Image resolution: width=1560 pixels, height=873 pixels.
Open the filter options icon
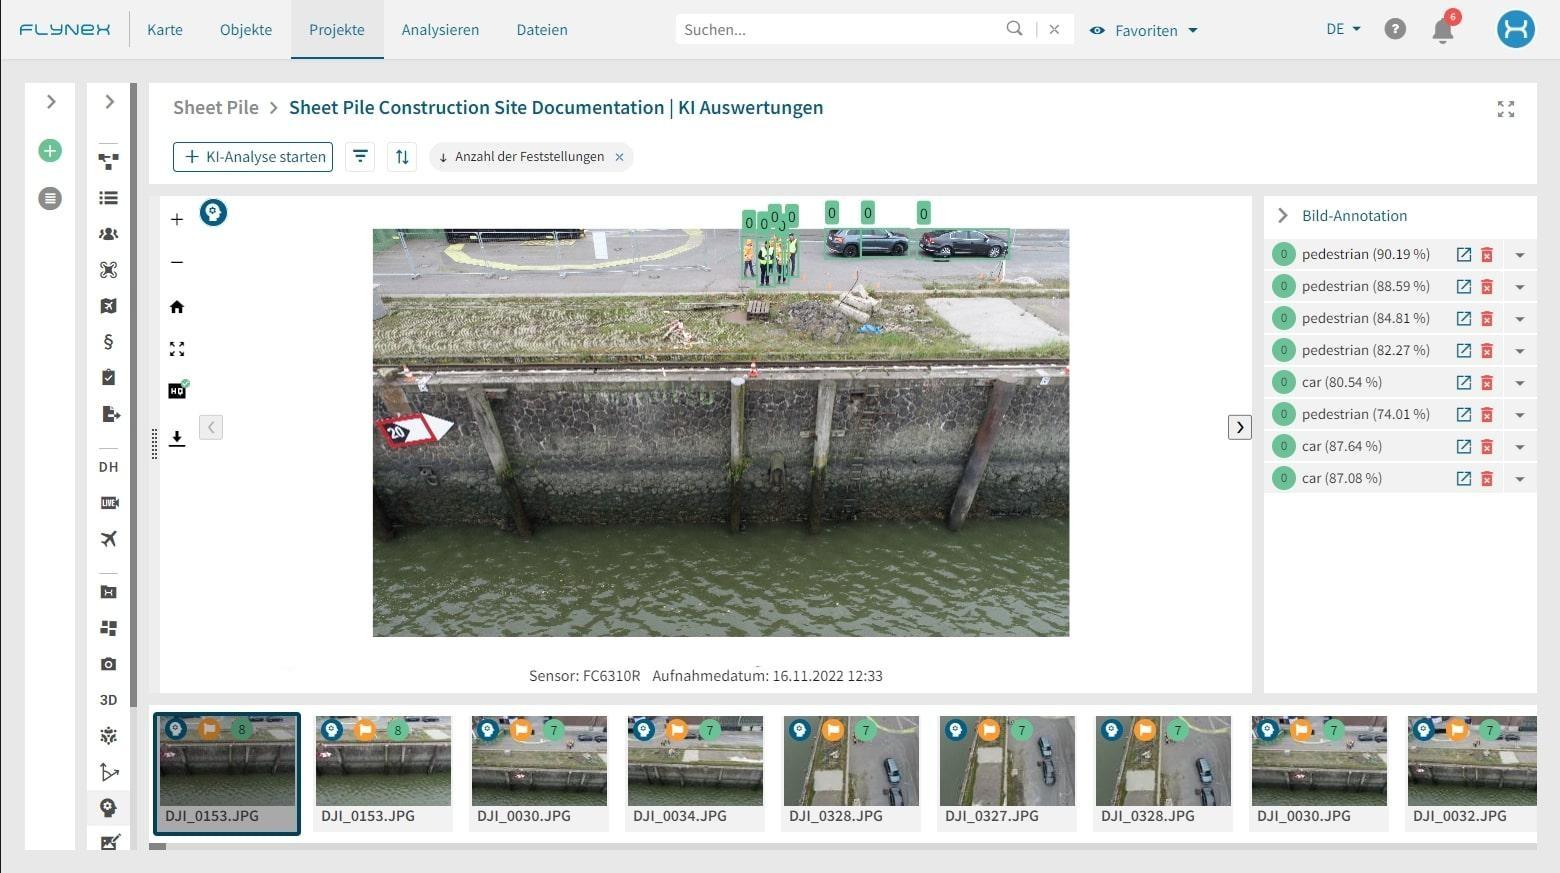click(x=360, y=157)
